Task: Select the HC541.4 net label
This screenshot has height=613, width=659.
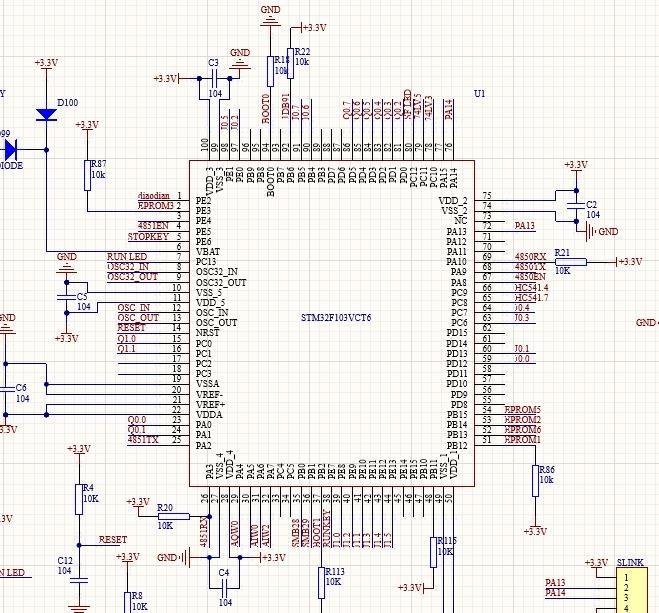Action: point(531,287)
